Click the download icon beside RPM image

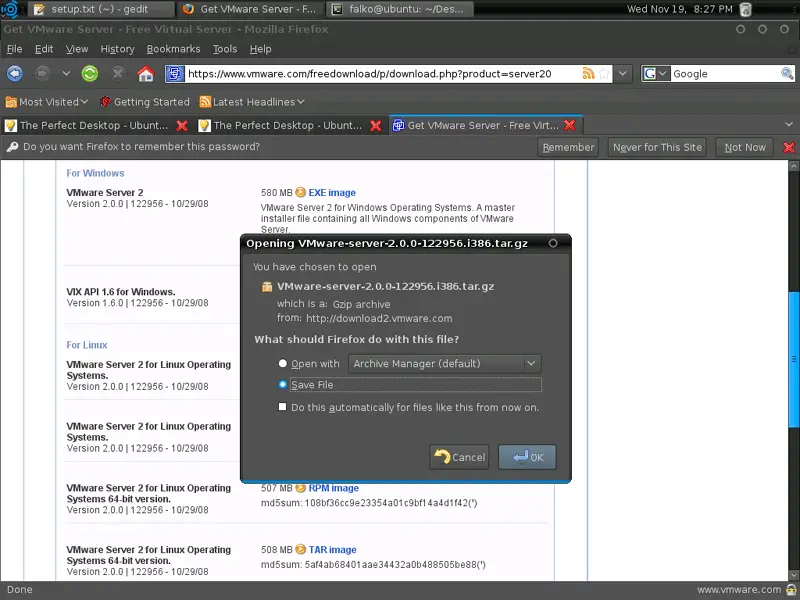pyautogui.click(x=301, y=488)
